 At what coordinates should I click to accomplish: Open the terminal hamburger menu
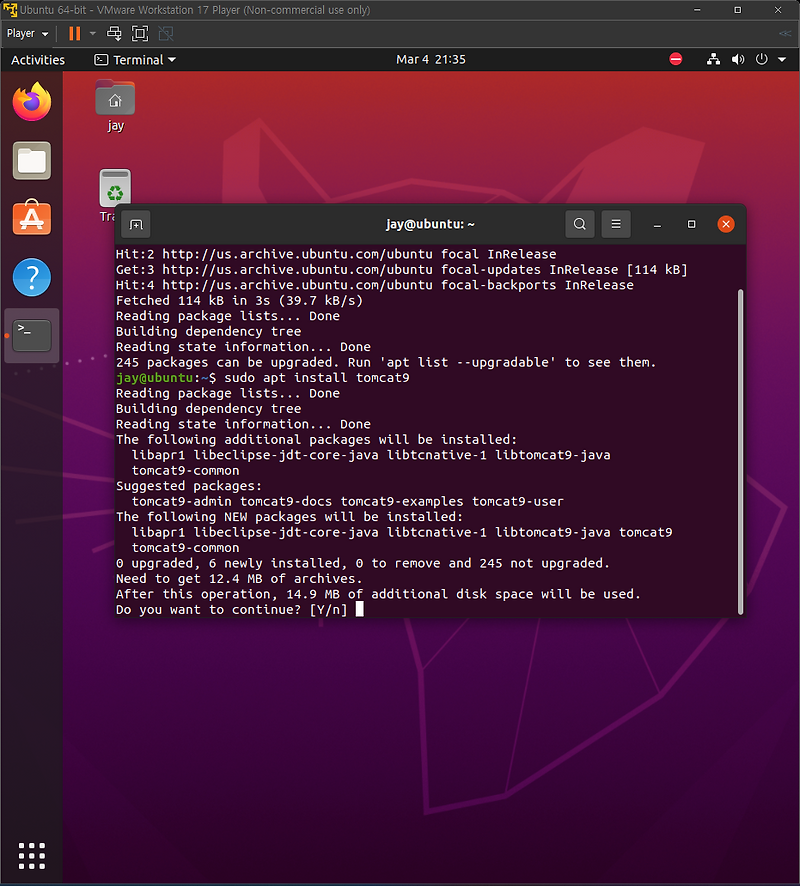pos(615,223)
